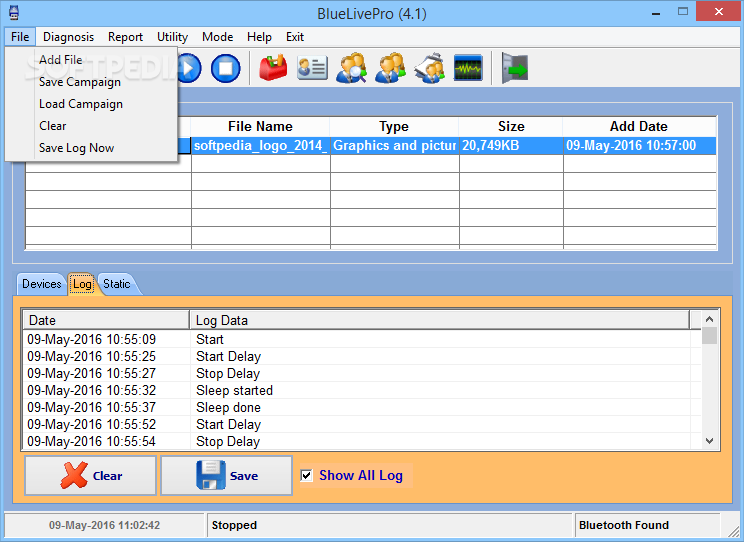Viewport: 744px width, 542px height.
Task: Click the exit door icon with green arrow
Action: pos(515,68)
